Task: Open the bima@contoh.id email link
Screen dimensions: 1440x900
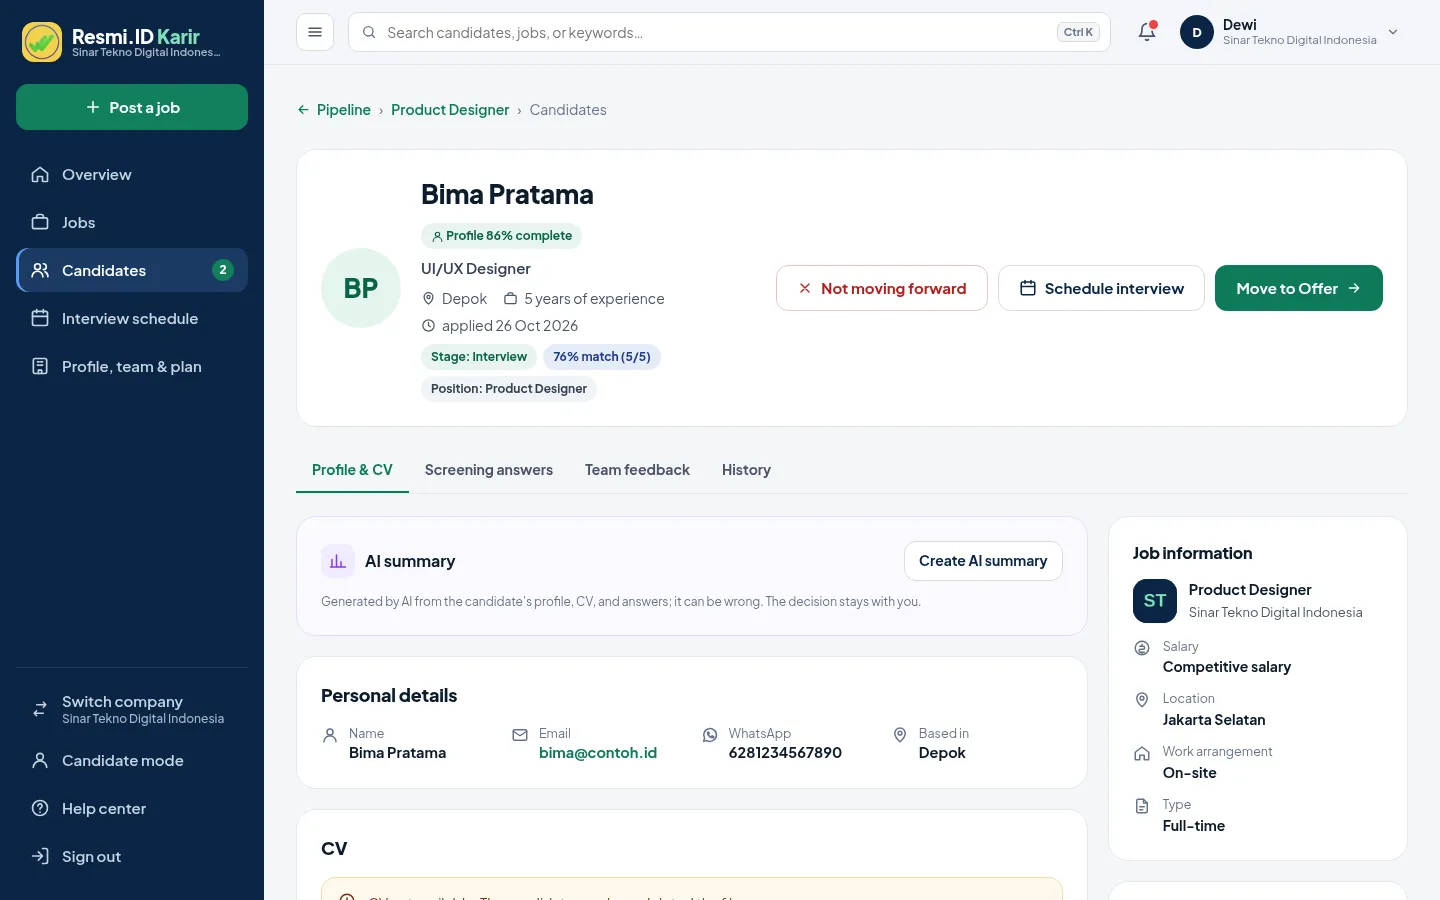Action: click(598, 753)
